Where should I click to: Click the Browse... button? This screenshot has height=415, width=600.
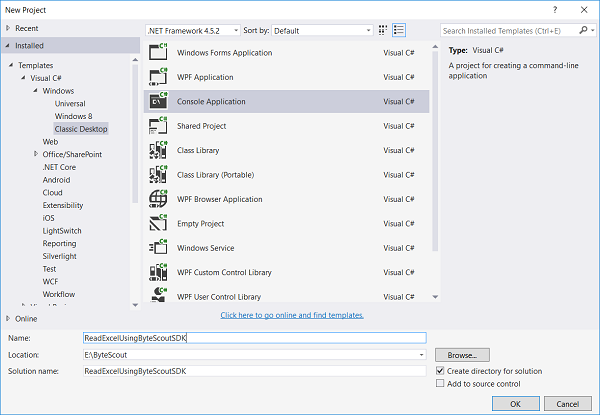tap(462, 355)
